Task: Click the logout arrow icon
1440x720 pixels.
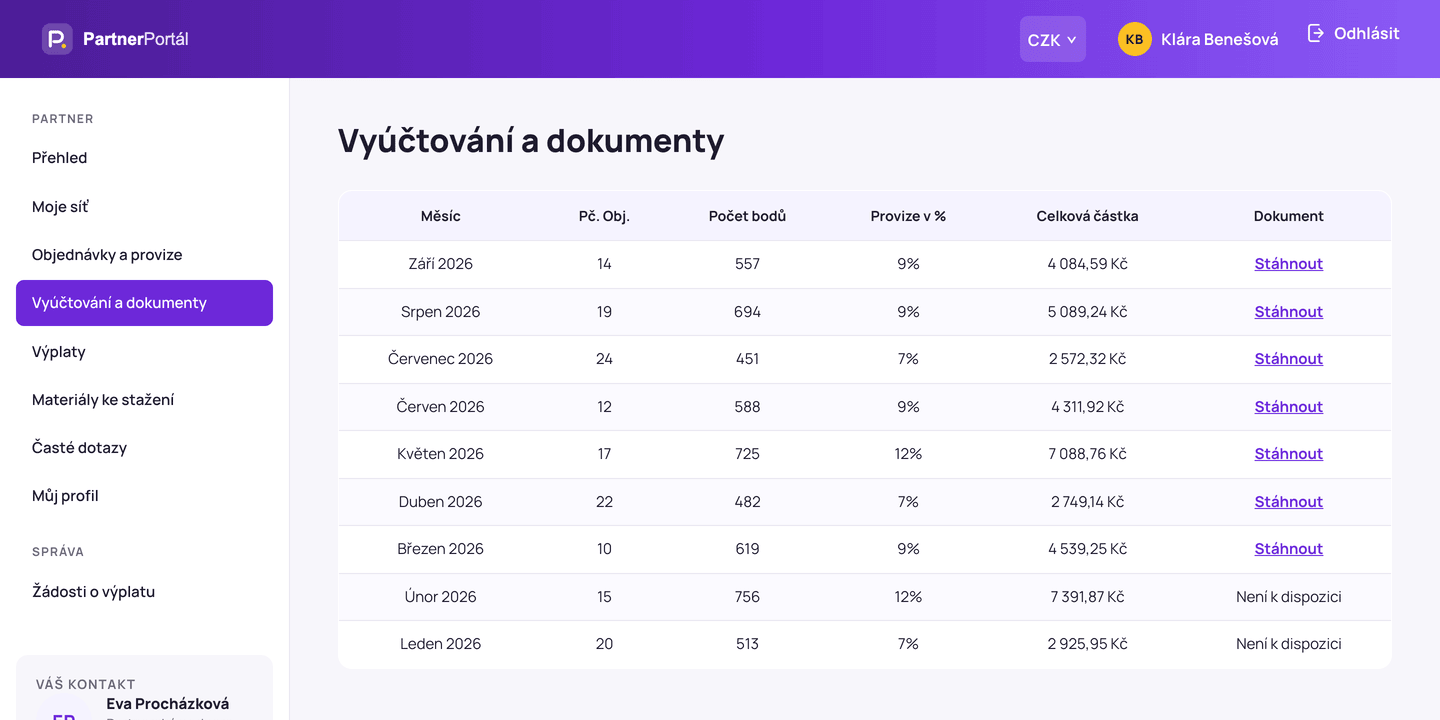Action: pyautogui.click(x=1316, y=33)
